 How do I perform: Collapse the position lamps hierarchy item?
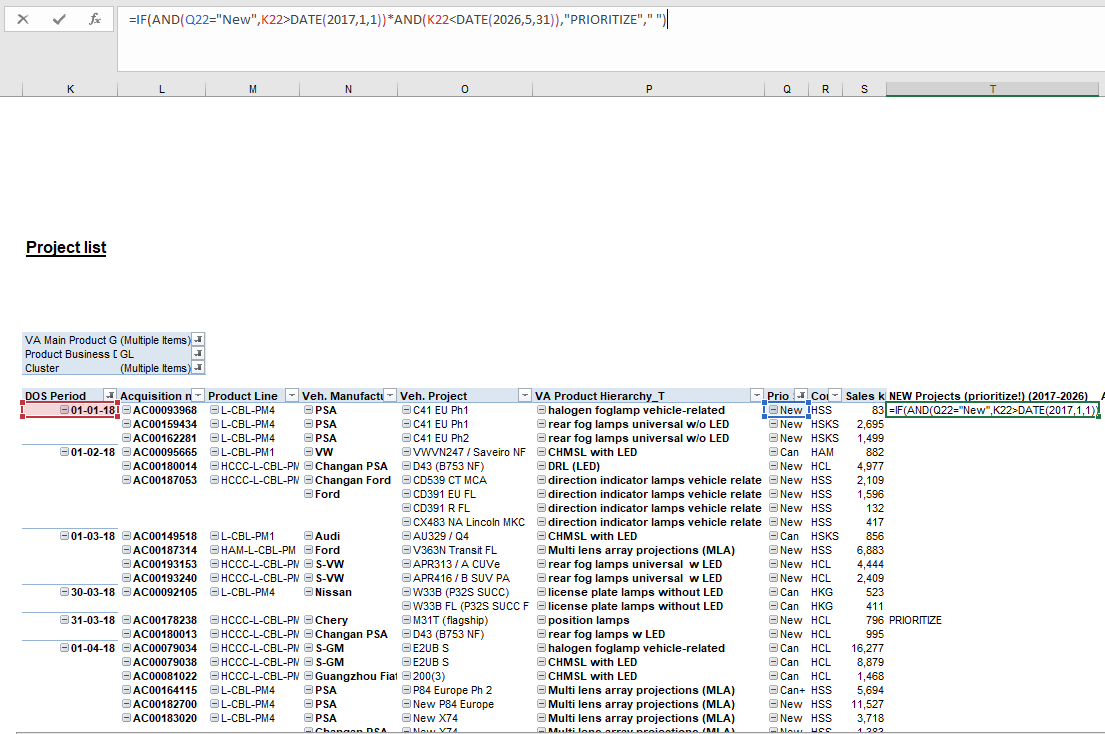541,620
